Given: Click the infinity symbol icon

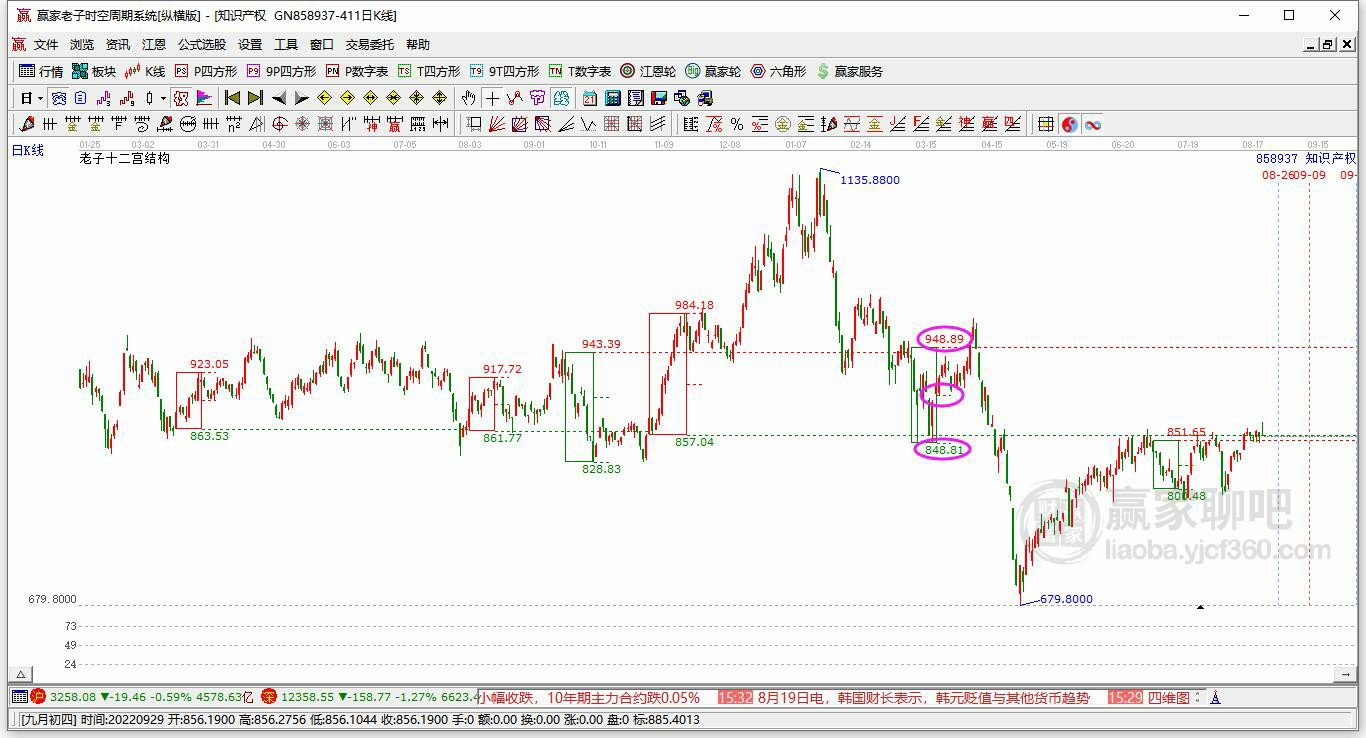Looking at the screenshot, I should (x=1093, y=124).
